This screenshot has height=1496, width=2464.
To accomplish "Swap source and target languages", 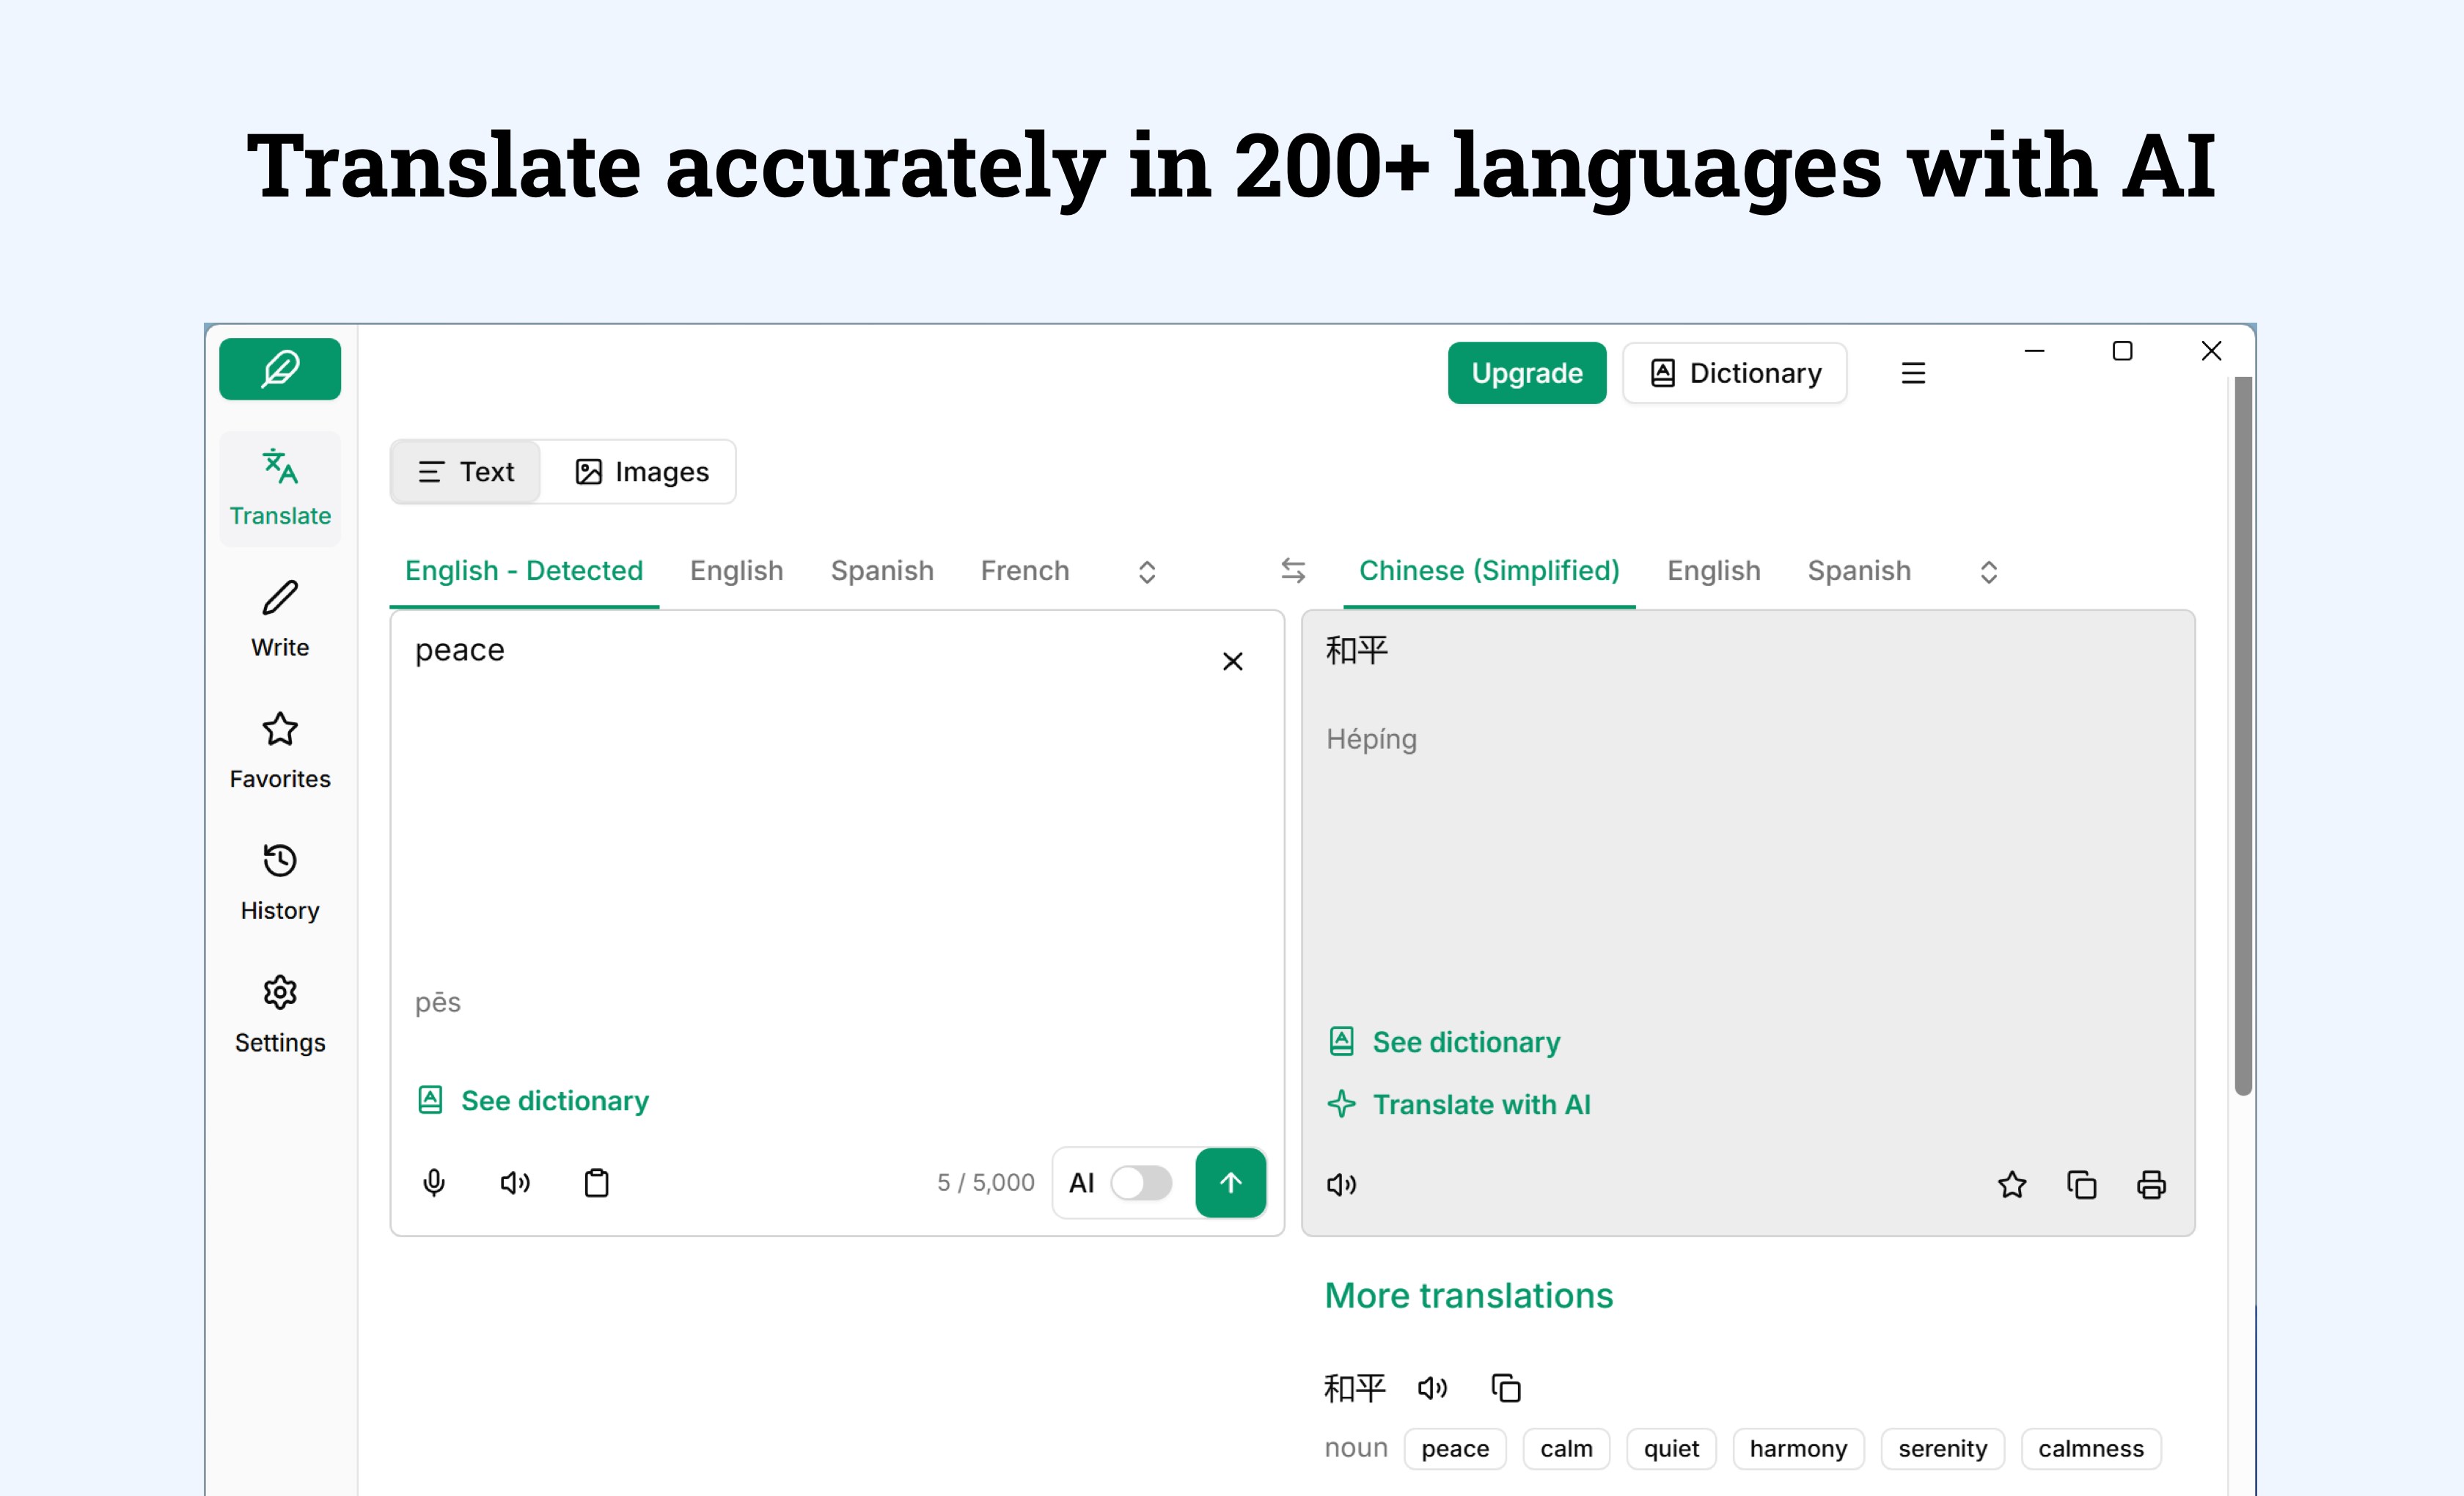I will [1293, 570].
